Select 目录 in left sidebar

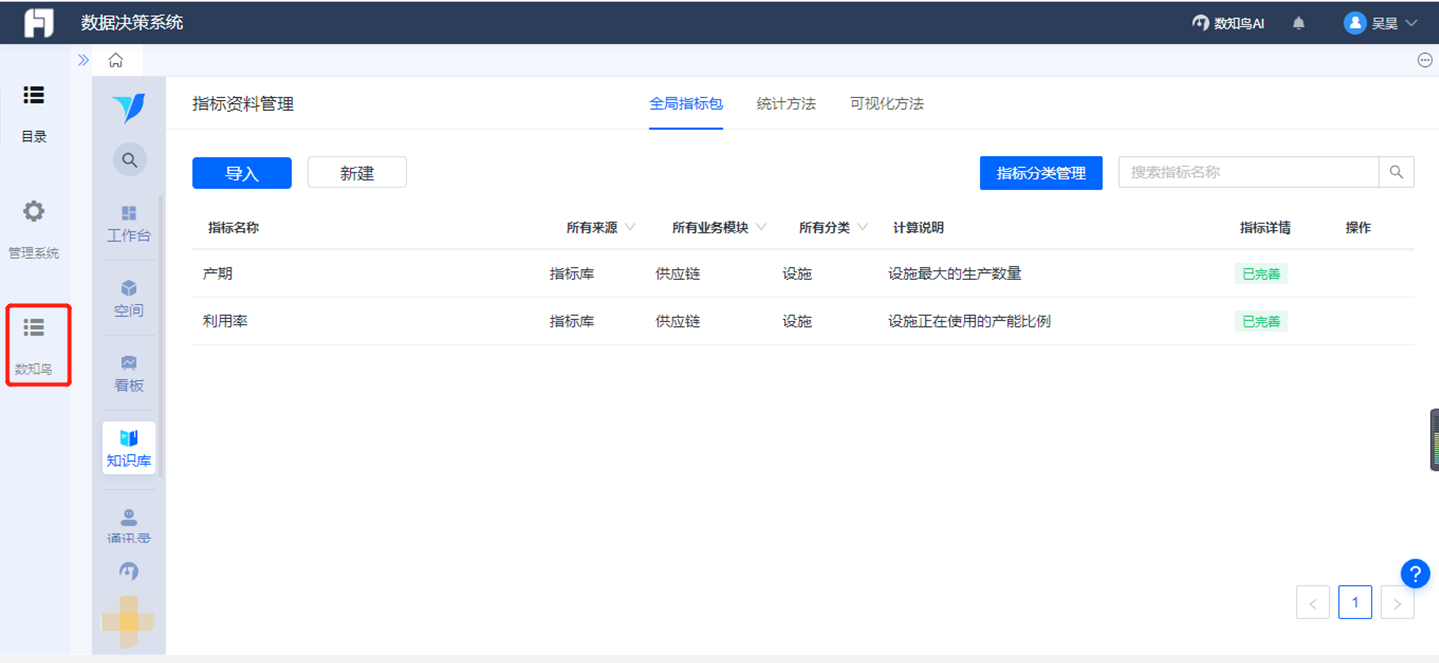pos(34,114)
